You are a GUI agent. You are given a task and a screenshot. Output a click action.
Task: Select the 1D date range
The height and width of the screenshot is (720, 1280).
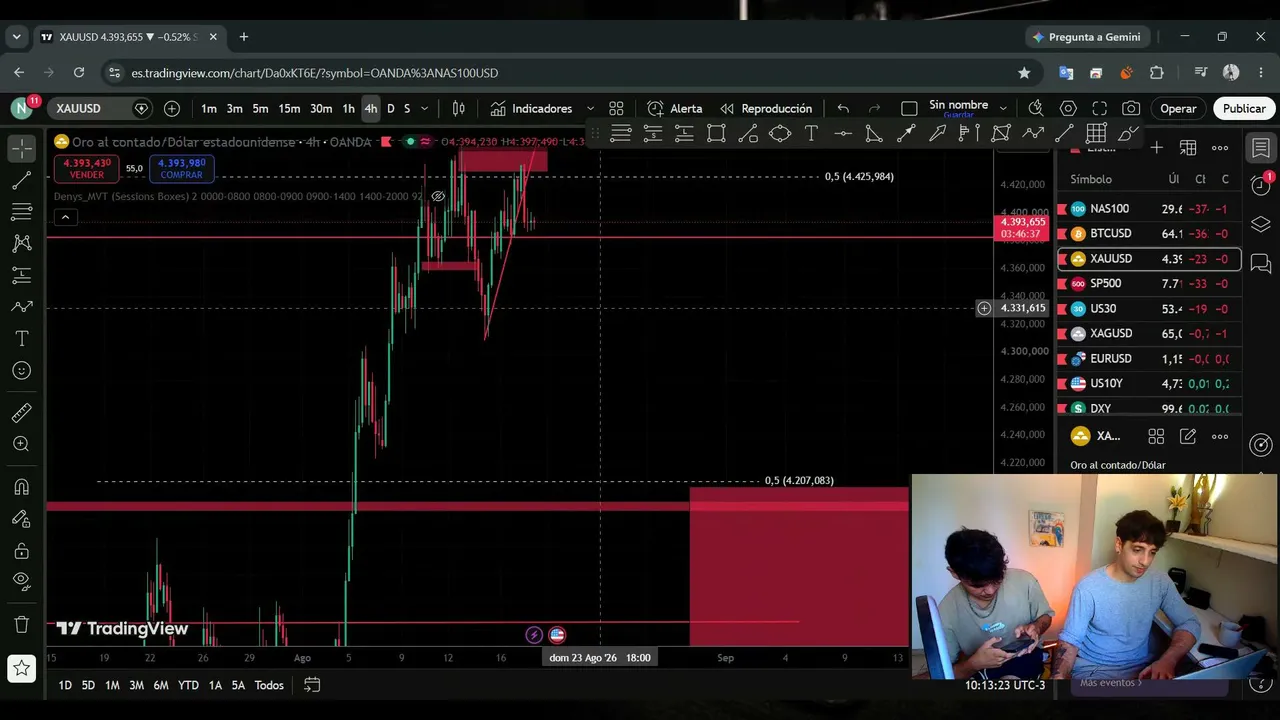[64, 685]
